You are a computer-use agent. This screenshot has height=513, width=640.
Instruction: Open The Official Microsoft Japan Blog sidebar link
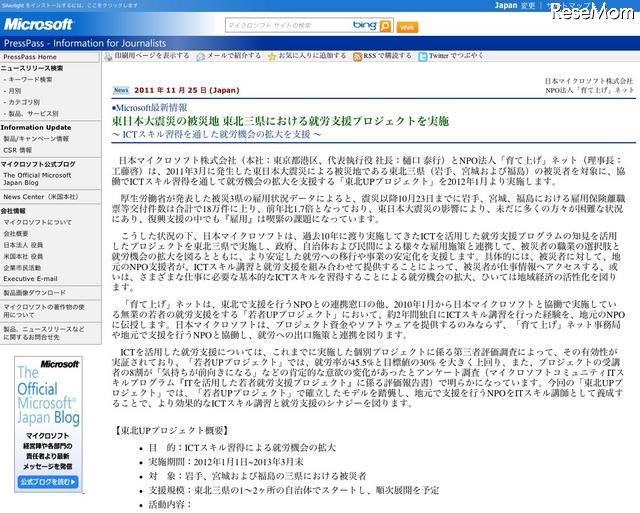tap(37, 179)
